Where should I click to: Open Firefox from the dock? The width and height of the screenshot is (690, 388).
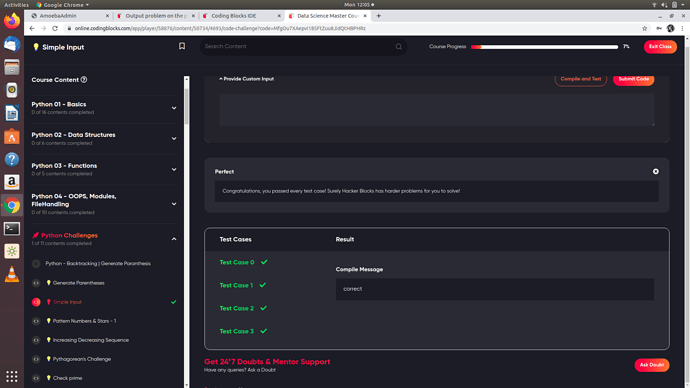12,21
